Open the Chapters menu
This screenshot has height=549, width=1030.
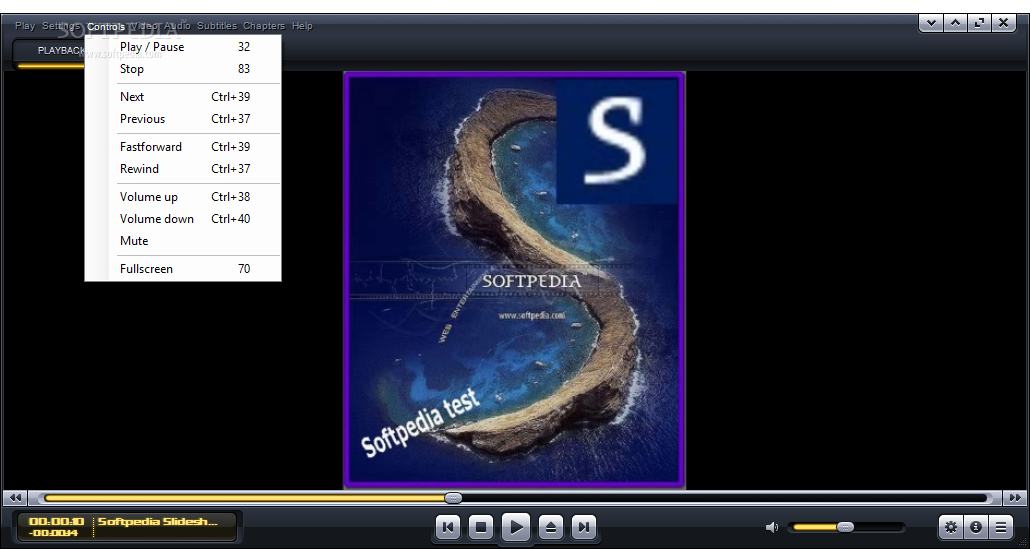click(x=264, y=26)
